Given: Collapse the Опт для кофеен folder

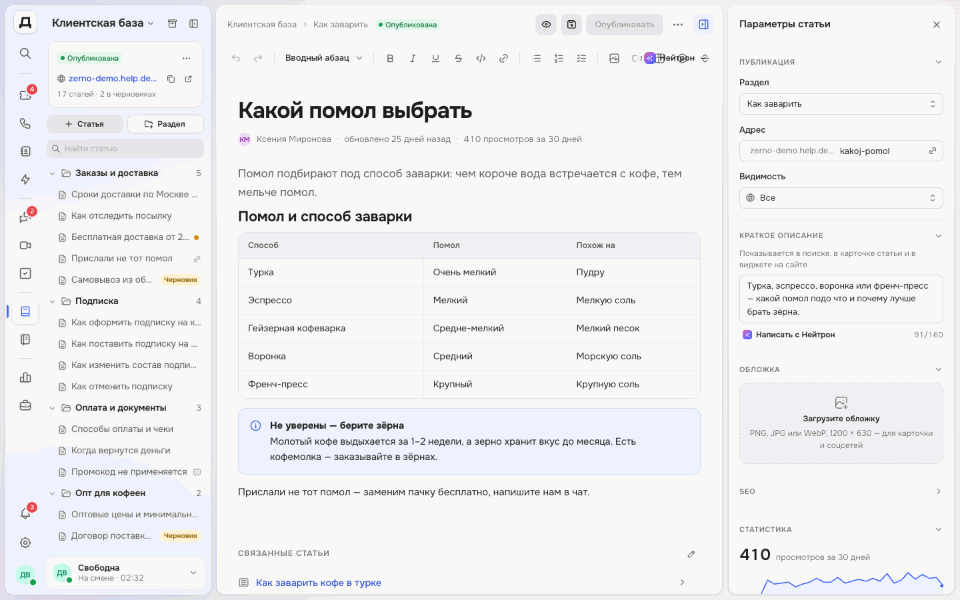Looking at the screenshot, I should [52, 493].
